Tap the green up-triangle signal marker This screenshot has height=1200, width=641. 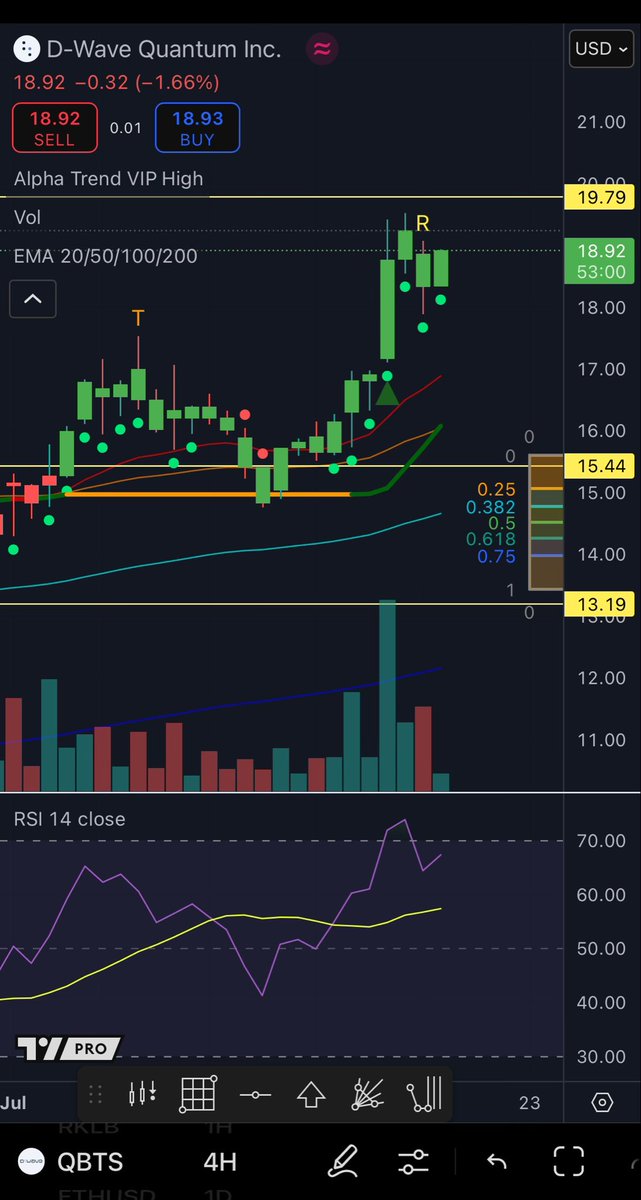[x=387, y=392]
